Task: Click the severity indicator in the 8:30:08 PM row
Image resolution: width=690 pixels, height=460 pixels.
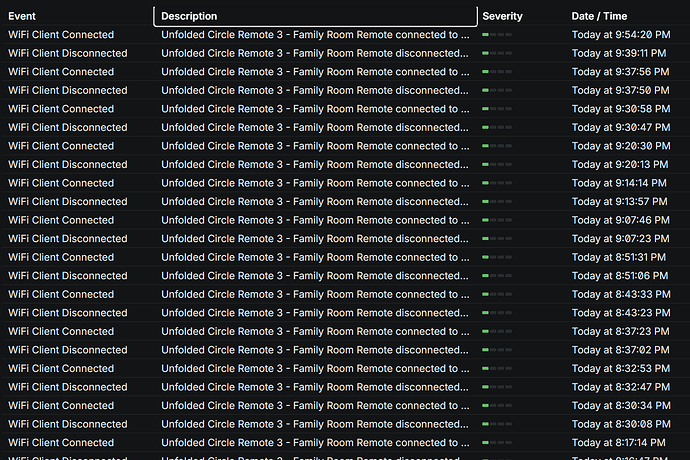Action: pos(497,423)
